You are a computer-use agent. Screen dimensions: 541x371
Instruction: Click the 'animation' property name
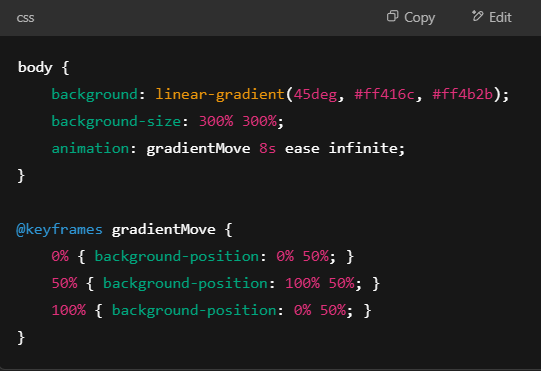click(90, 148)
